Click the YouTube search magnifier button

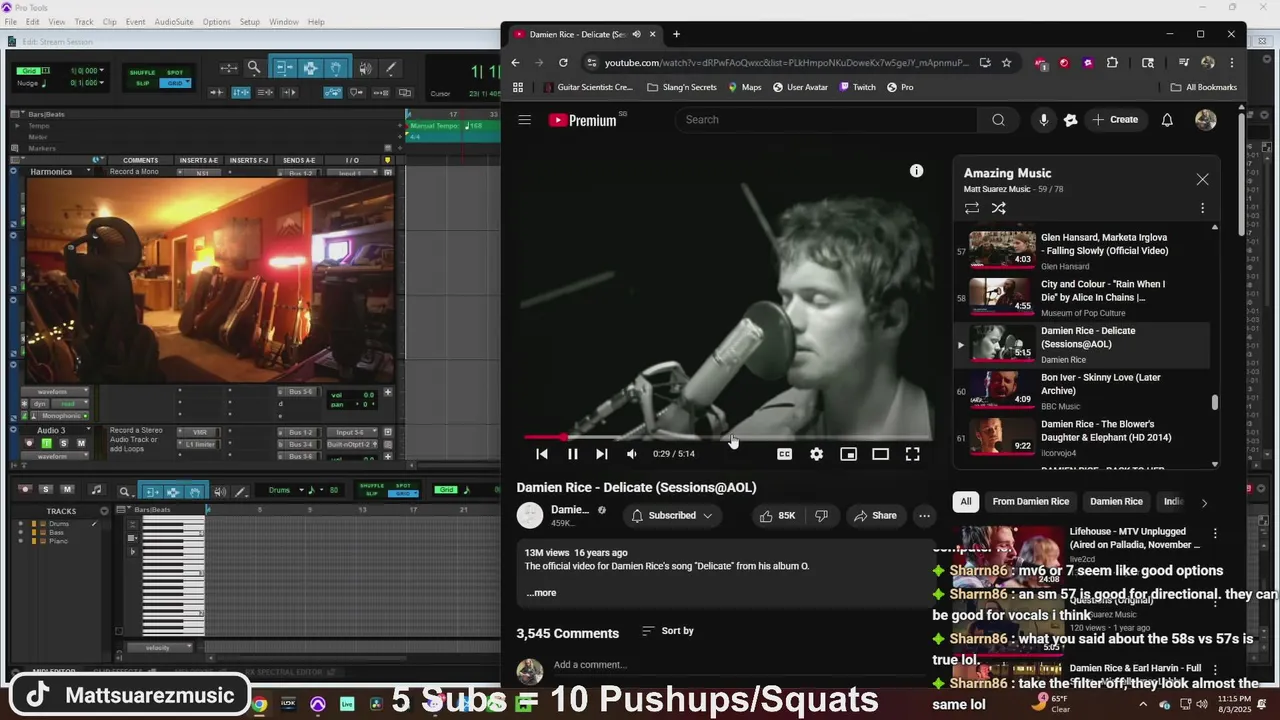click(x=998, y=120)
